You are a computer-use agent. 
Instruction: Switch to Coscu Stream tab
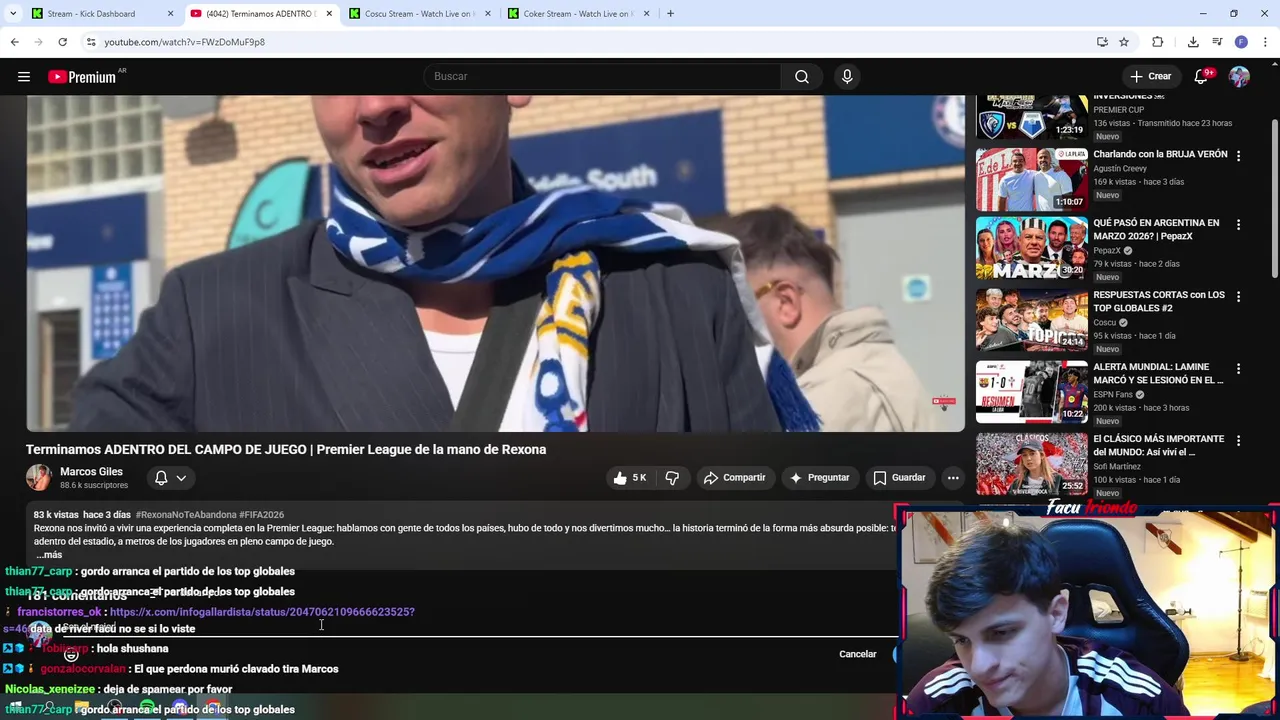(x=419, y=14)
